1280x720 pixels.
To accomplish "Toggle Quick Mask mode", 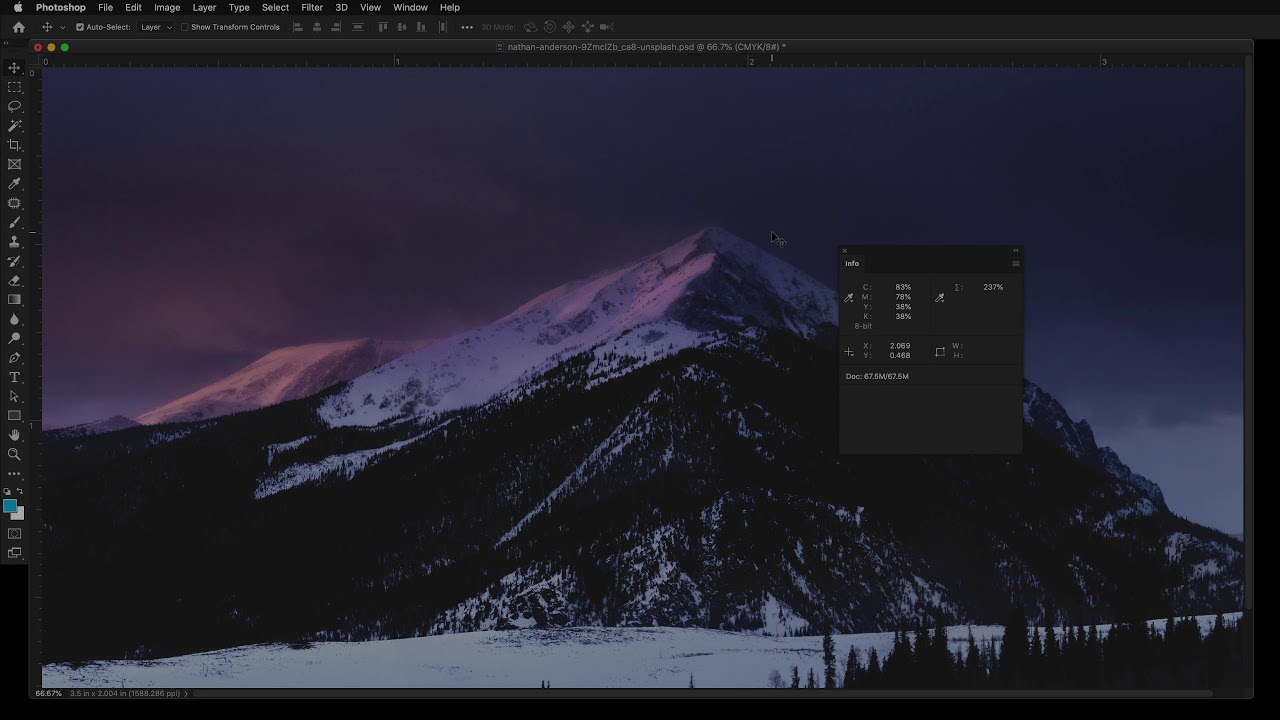I will [14, 534].
